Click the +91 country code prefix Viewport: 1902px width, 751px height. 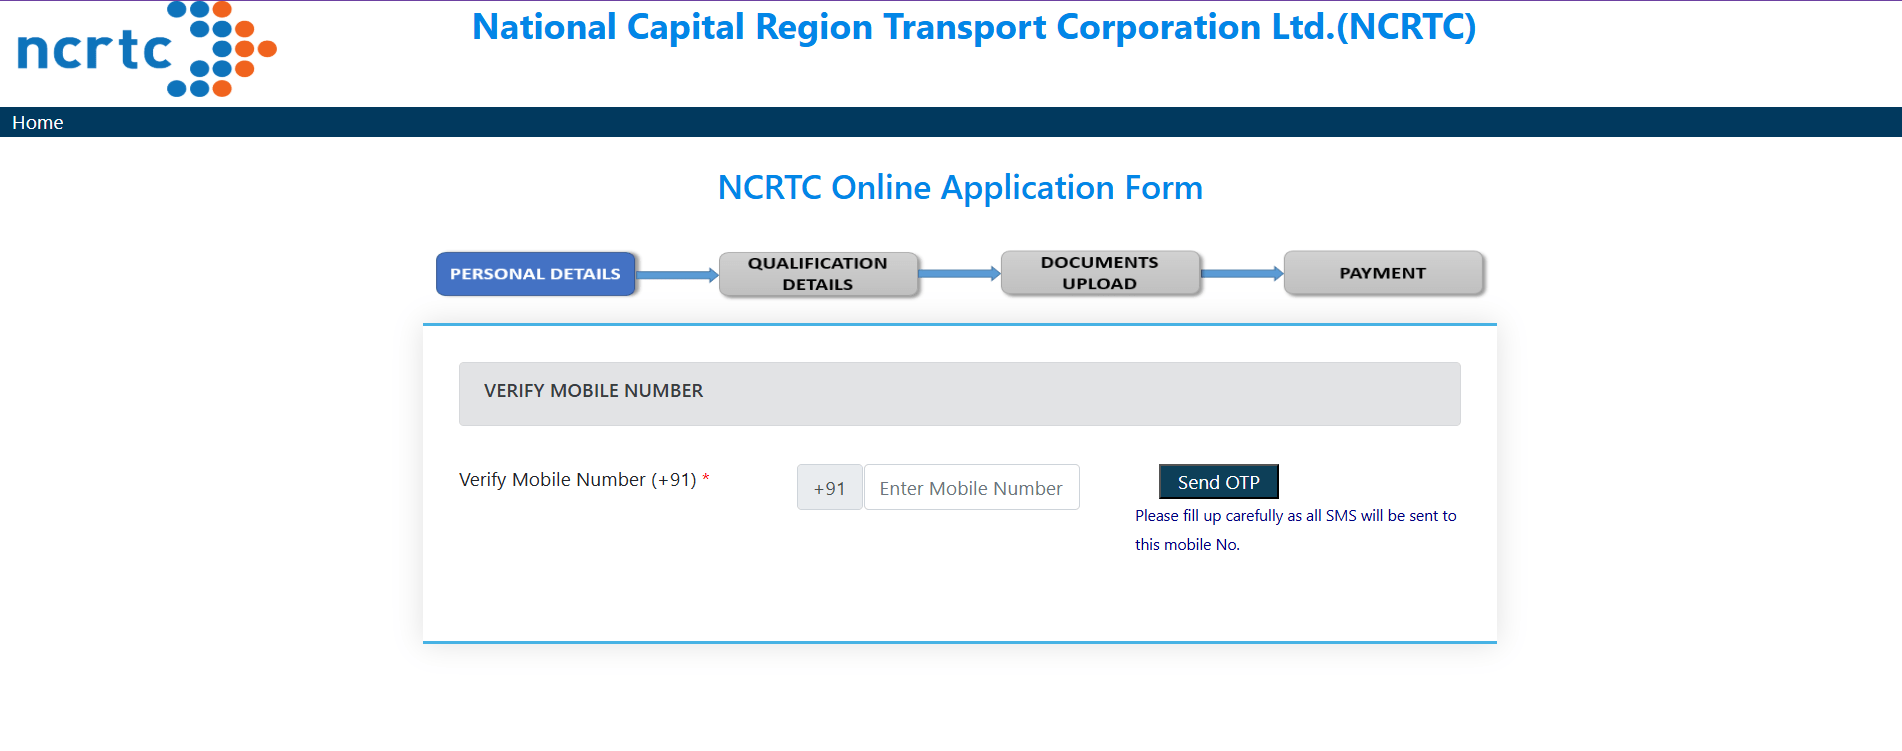tap(829, 488)
